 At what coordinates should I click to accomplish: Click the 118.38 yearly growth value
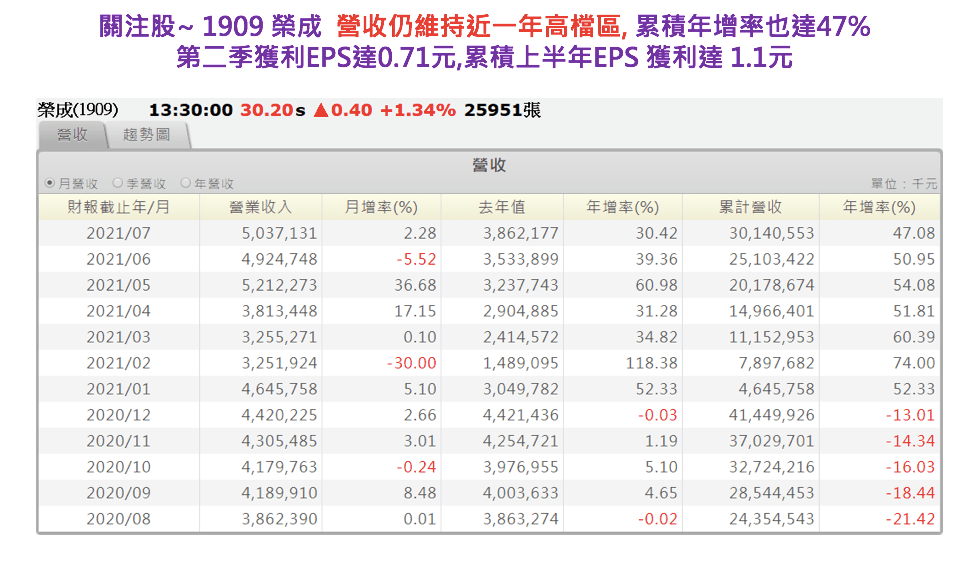click(651, 363)
